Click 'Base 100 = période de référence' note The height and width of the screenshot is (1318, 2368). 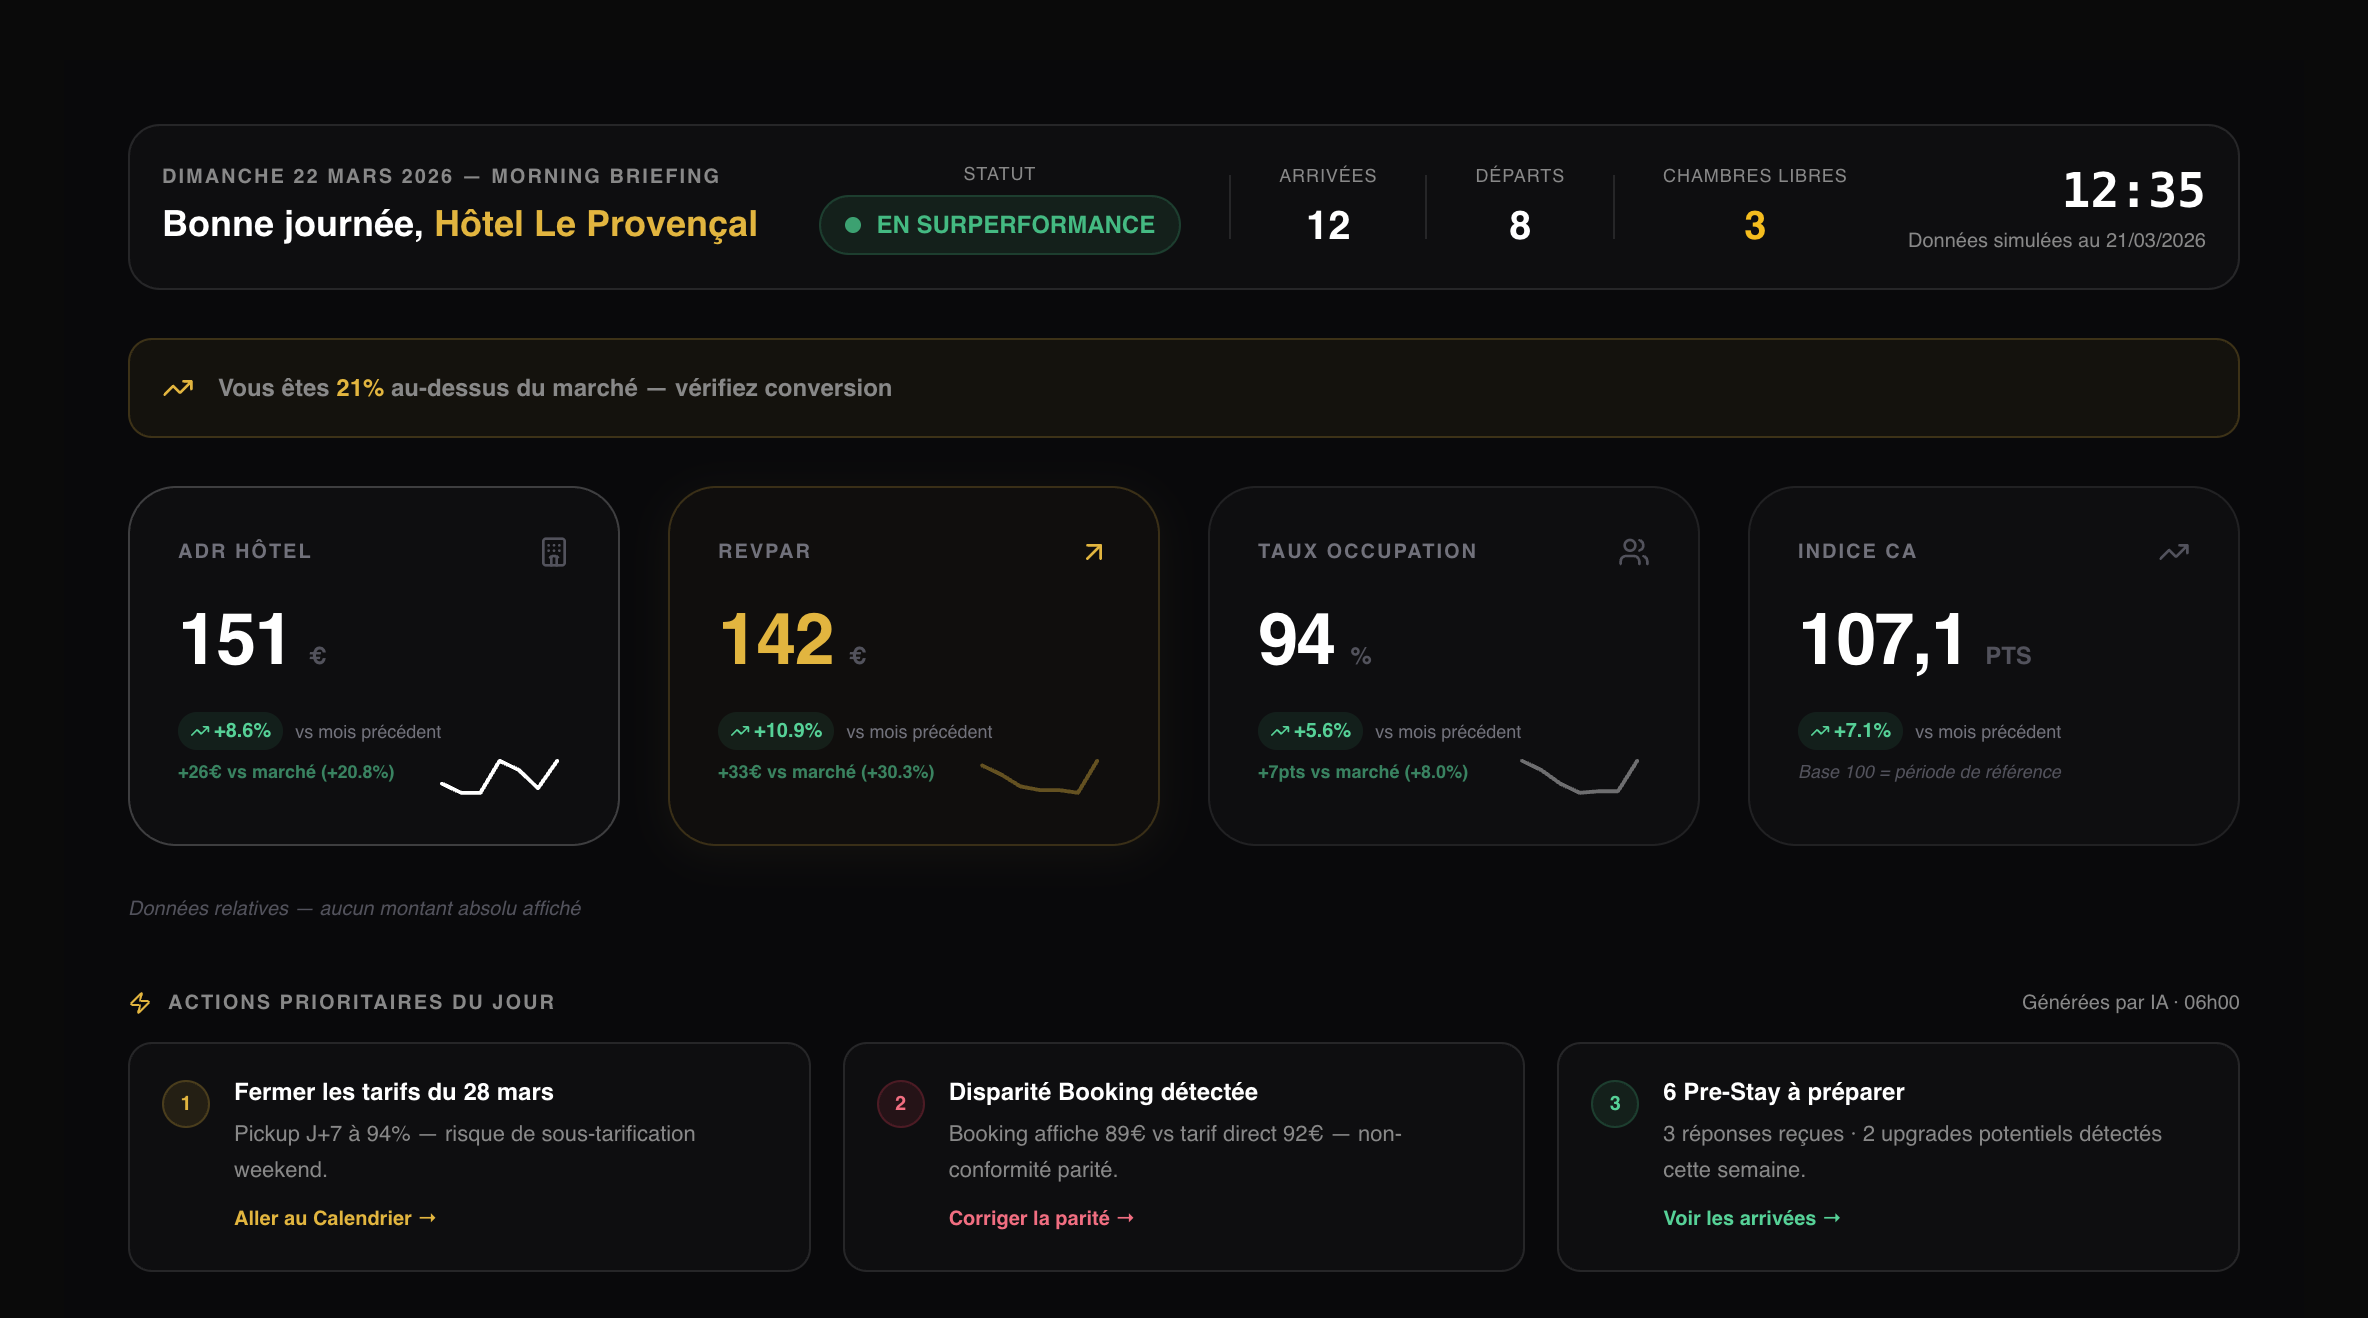(1930, 772)
